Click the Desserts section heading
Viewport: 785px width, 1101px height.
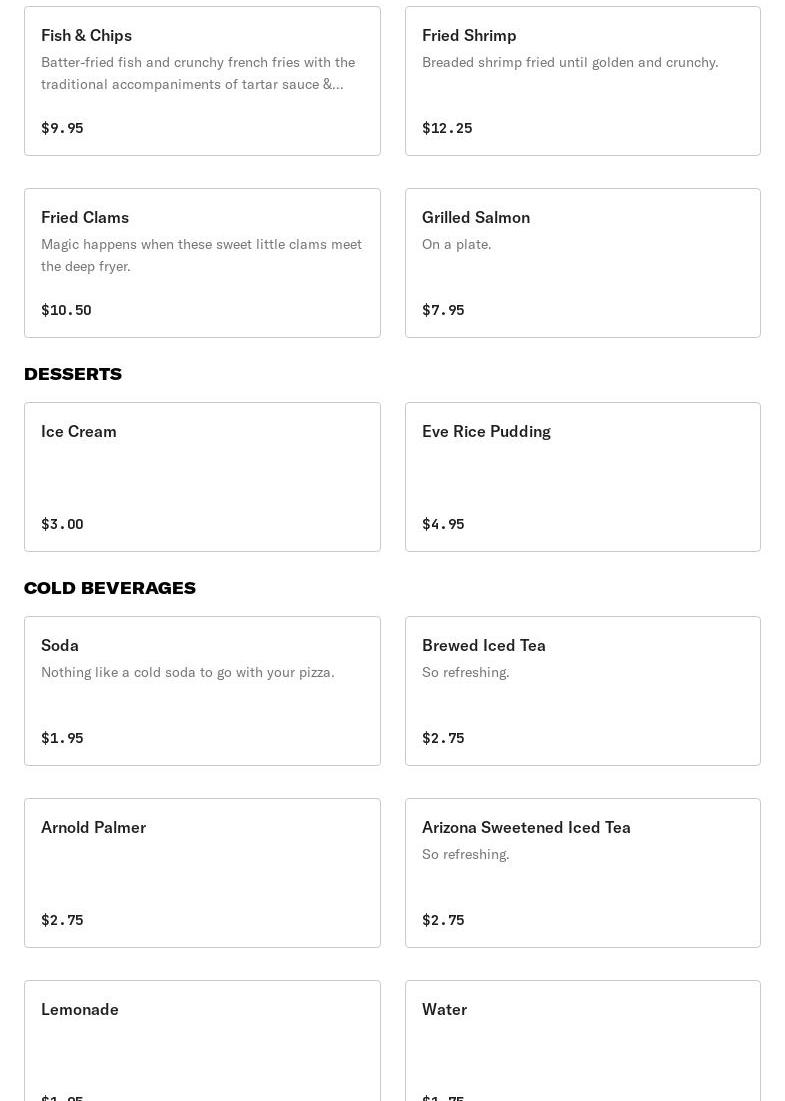point(73,374)
